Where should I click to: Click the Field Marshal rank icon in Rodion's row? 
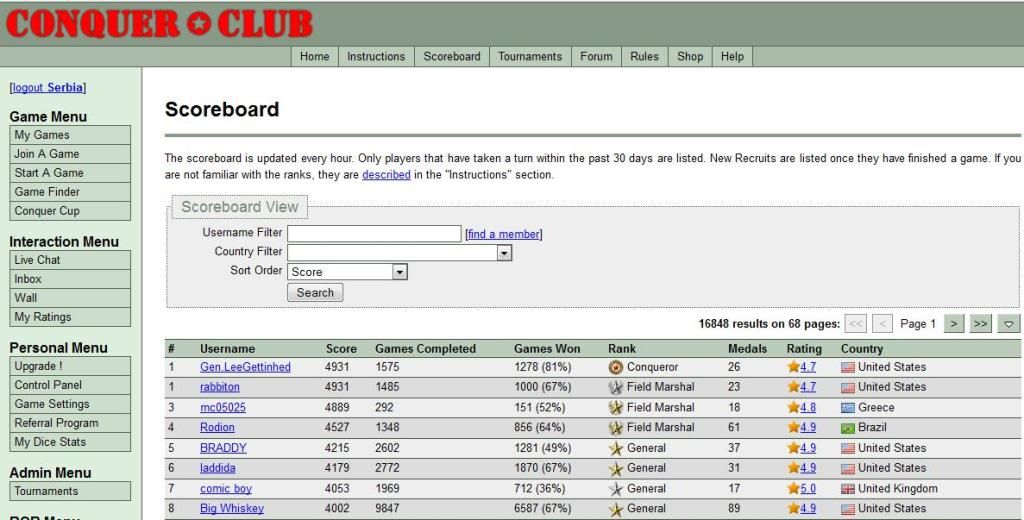(x=615, y=428)
